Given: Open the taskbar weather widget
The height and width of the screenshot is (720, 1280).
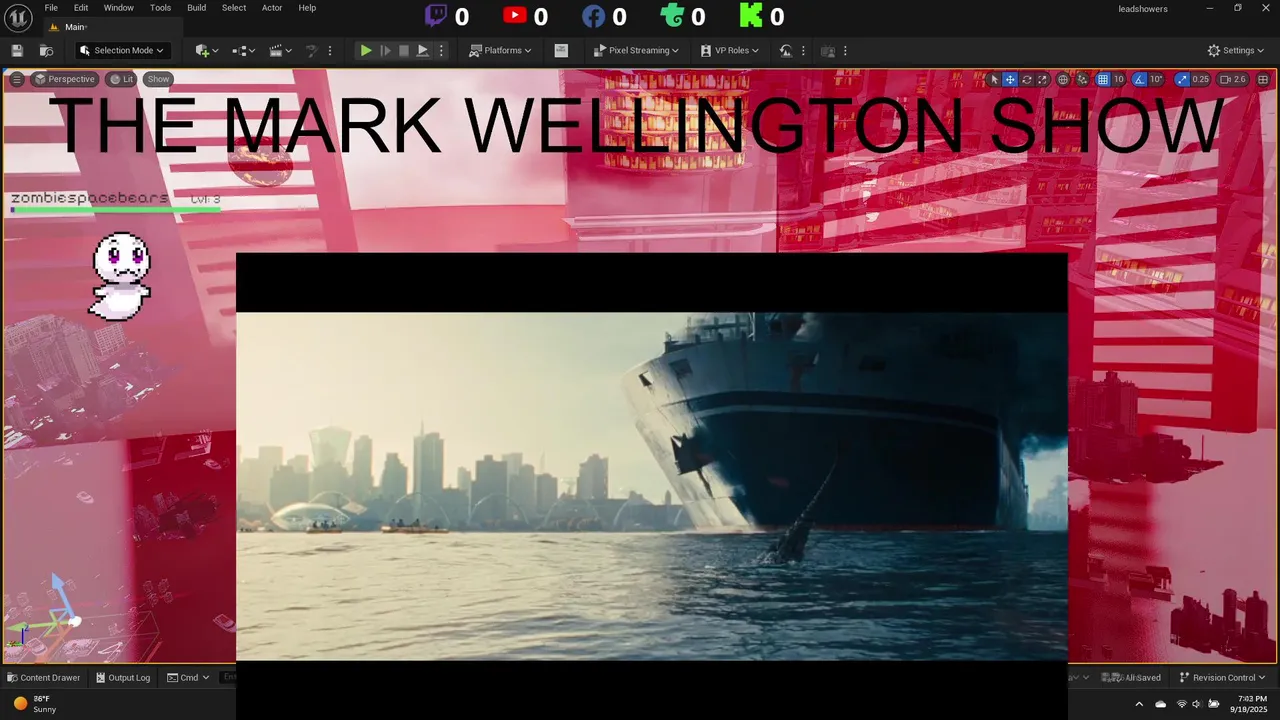Looking at the screenshot, I should pyautogui.click(x=34, y=704).
